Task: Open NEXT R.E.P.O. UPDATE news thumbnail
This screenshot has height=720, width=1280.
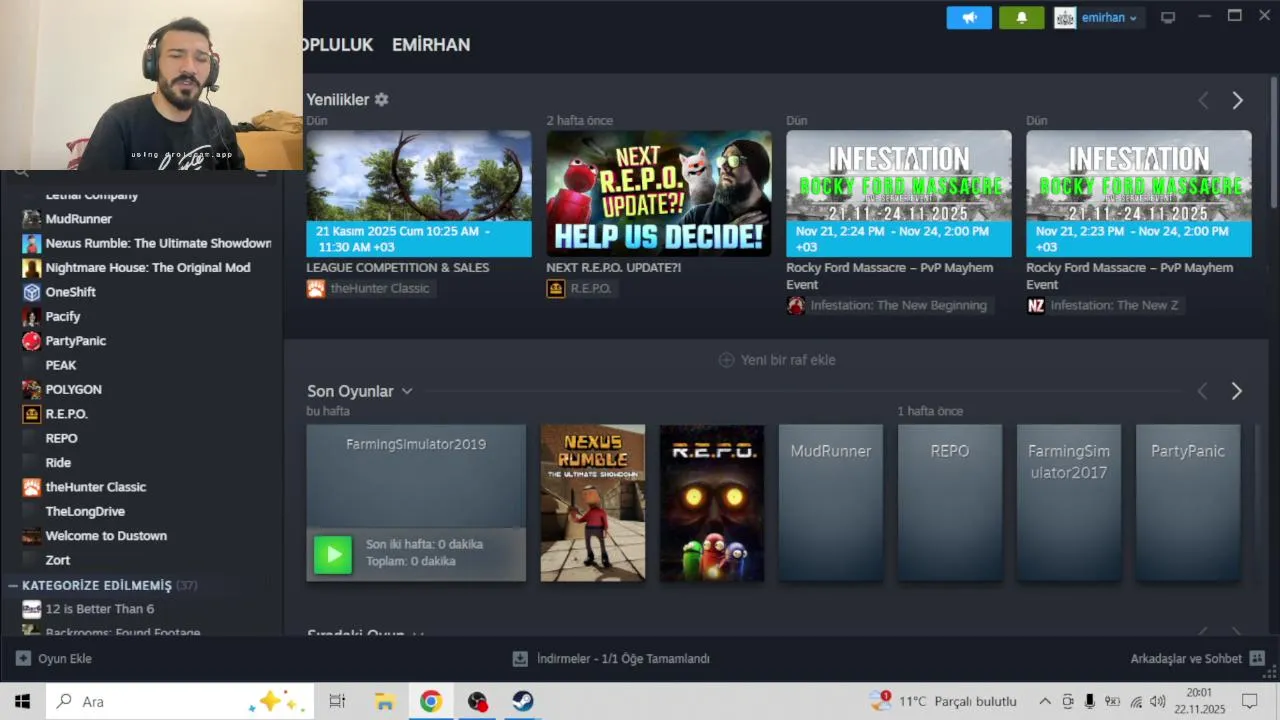Action: tap(659, 193)
